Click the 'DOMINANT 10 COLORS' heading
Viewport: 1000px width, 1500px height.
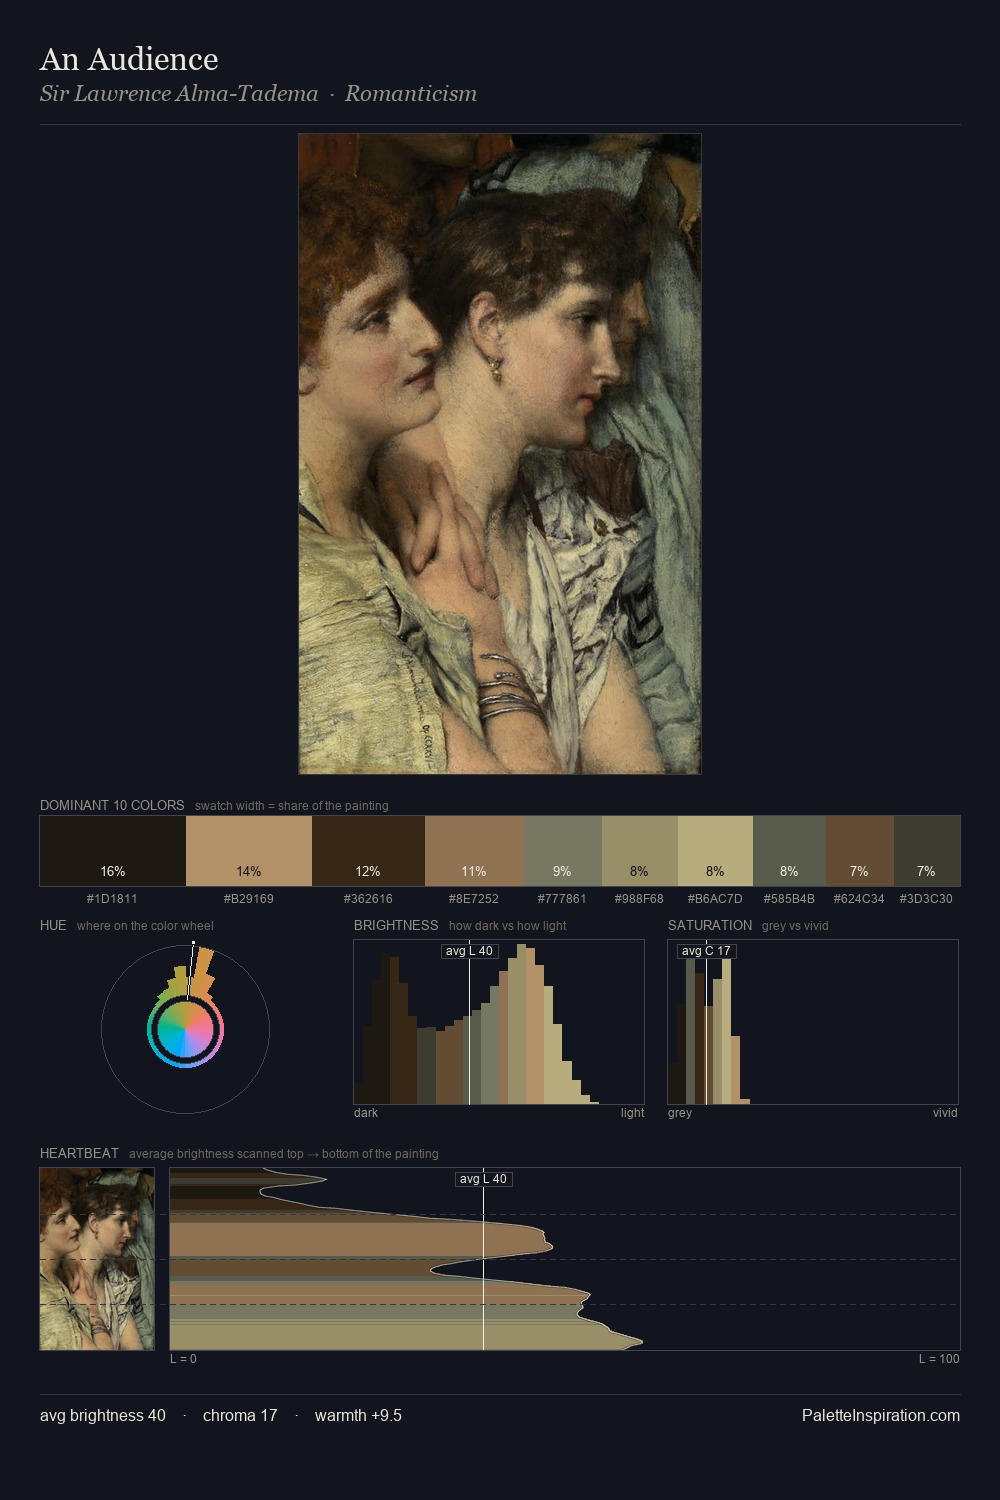(112, 805)
